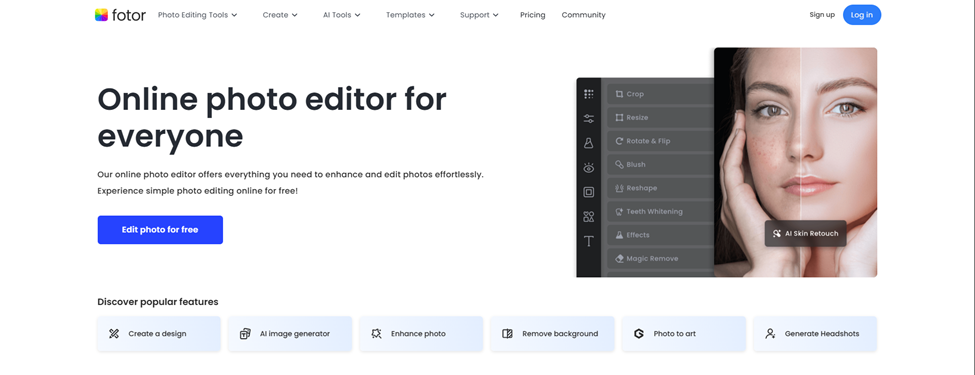The image size is (975, 375).
Task: Click the Generate Headshots person icon
Action: pos(770,334)
